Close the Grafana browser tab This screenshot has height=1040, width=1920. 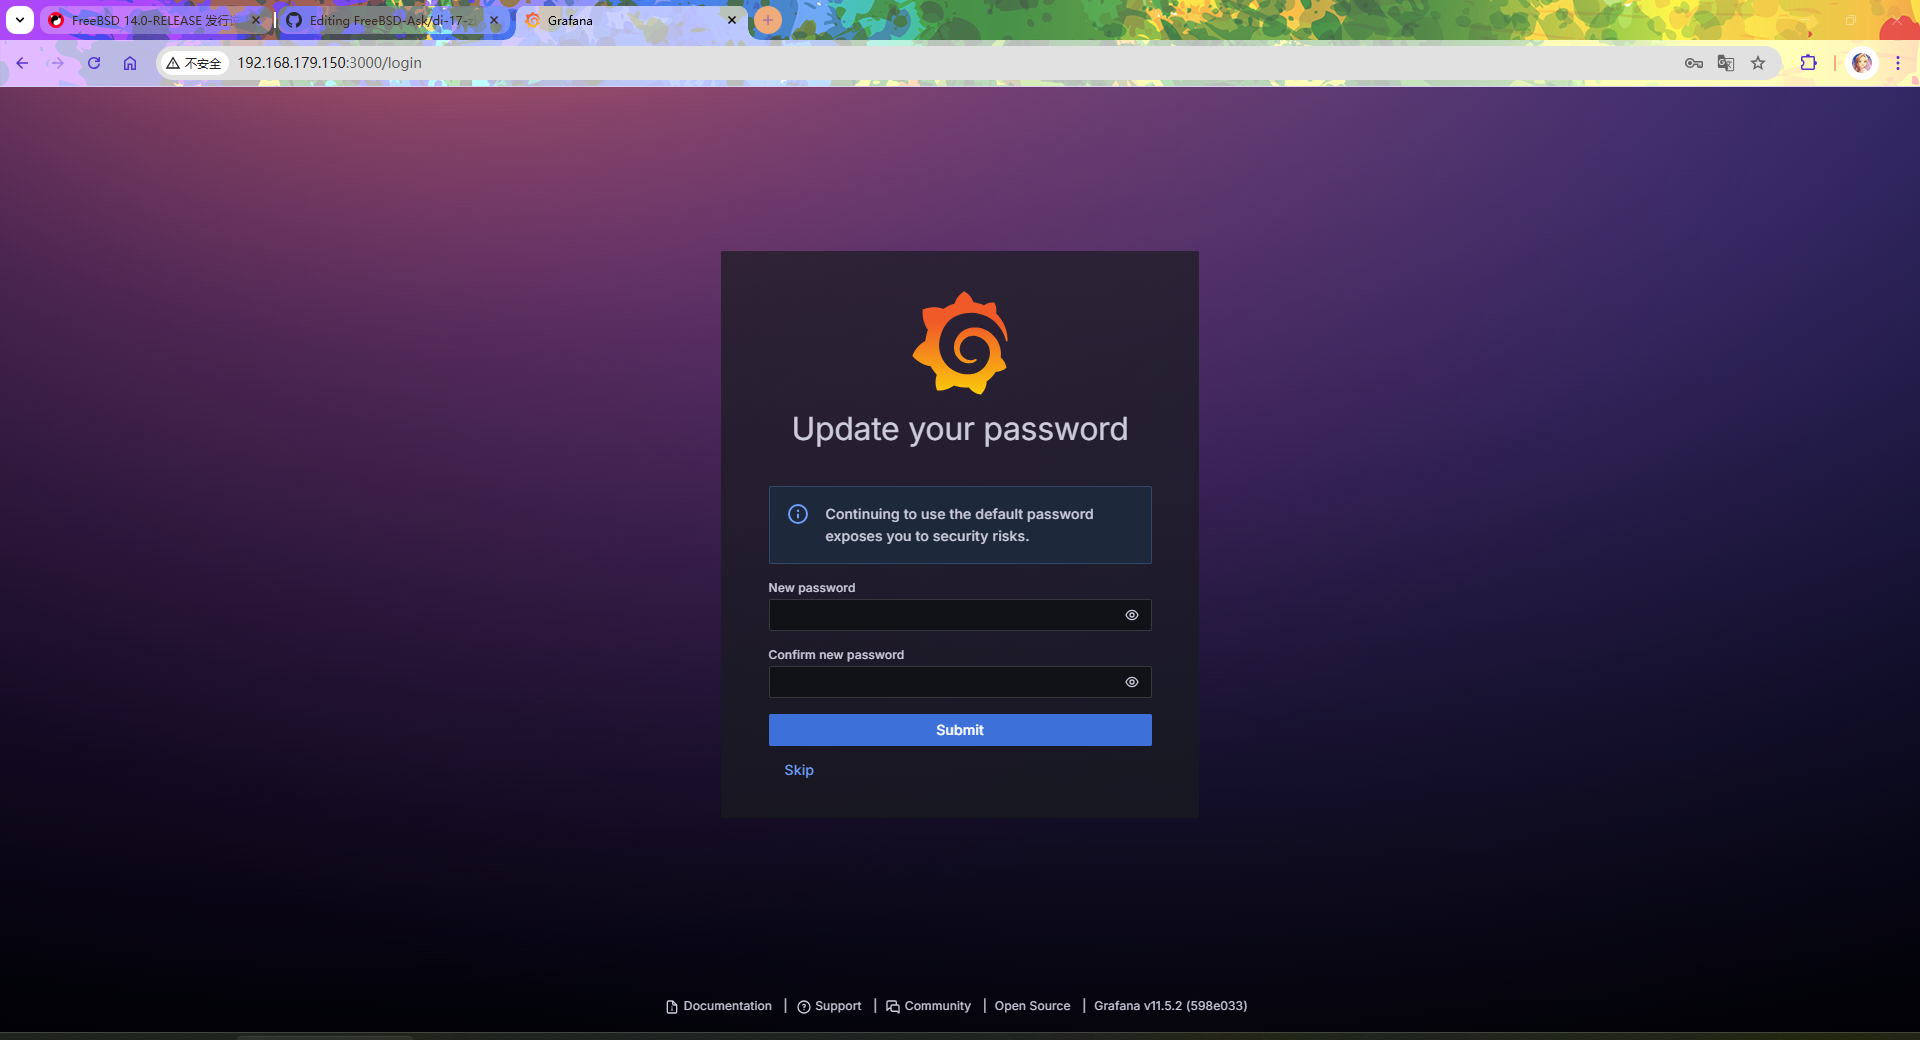click(x=732, y=20)
